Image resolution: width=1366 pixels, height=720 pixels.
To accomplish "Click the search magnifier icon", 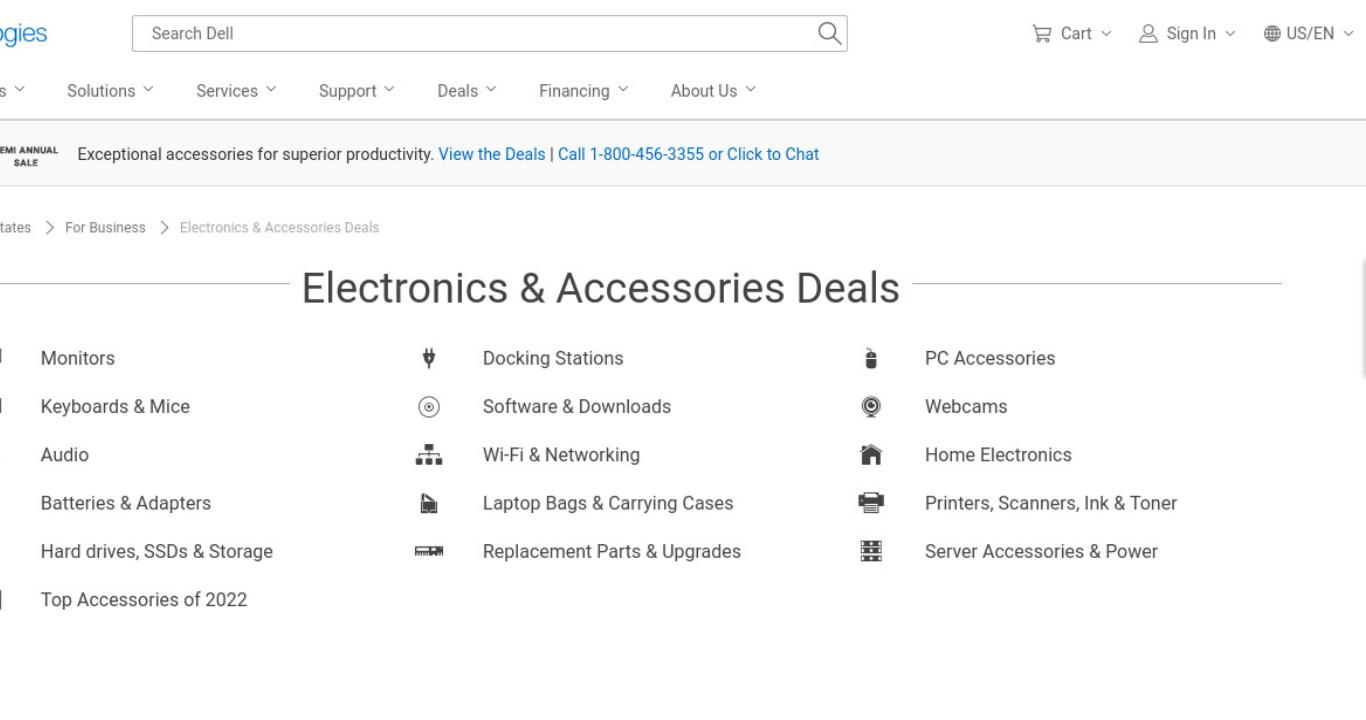I will pyautogui.click(x=829, y=33).
